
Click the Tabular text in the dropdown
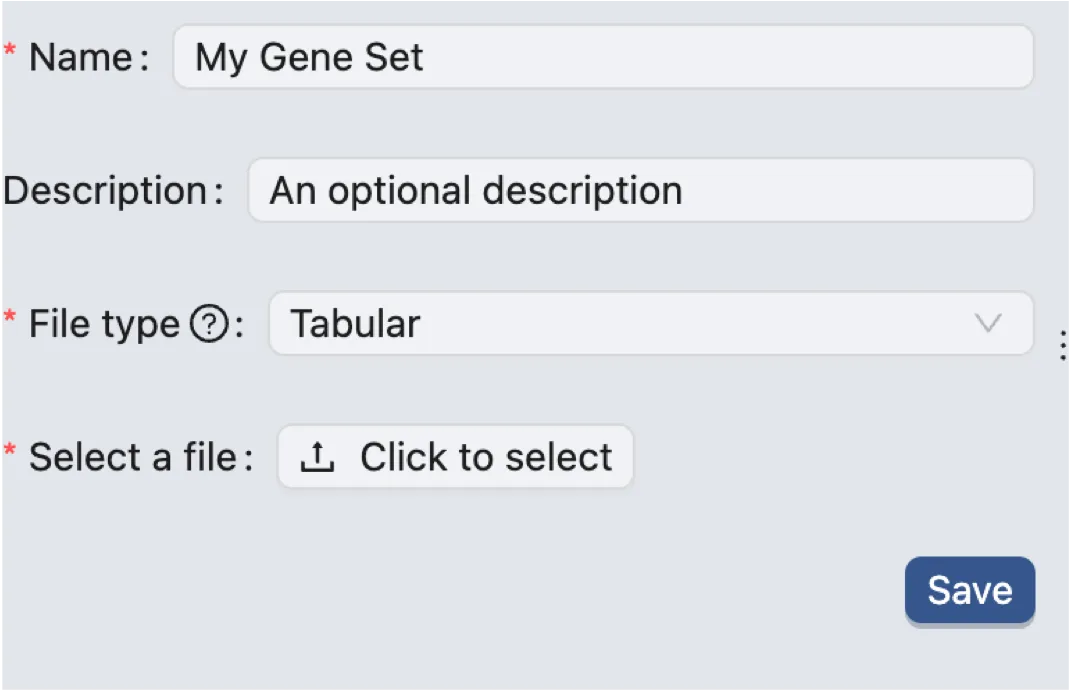pyautogui.click(x=355, y=323)
